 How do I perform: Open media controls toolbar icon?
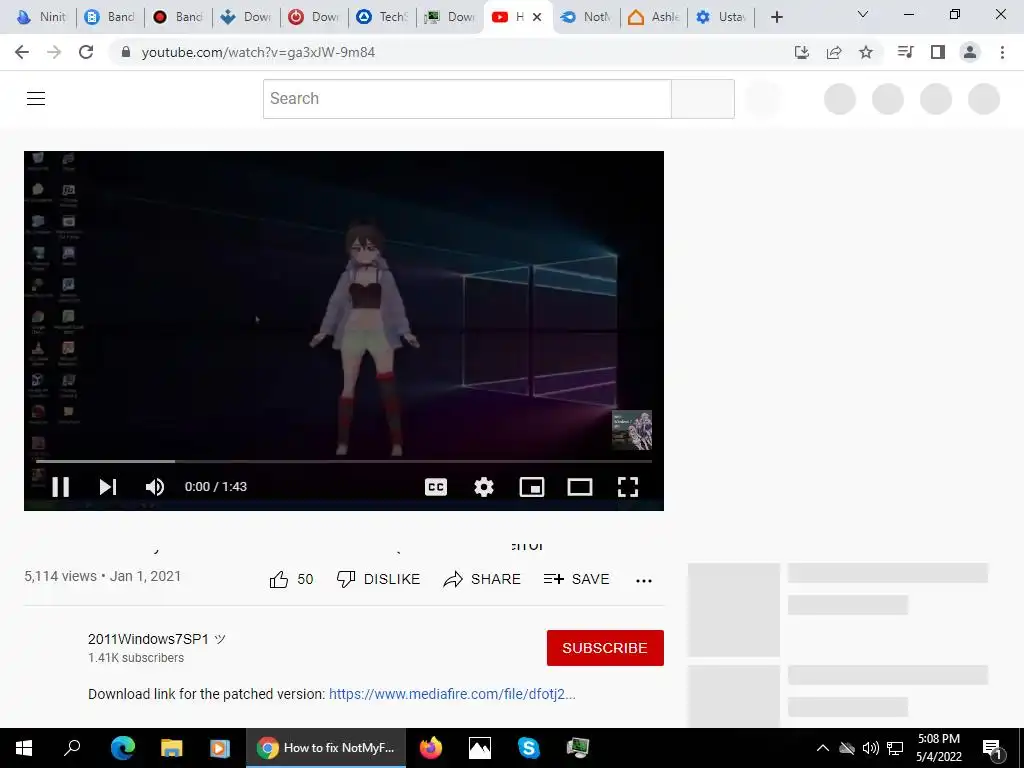click(905, 52)
